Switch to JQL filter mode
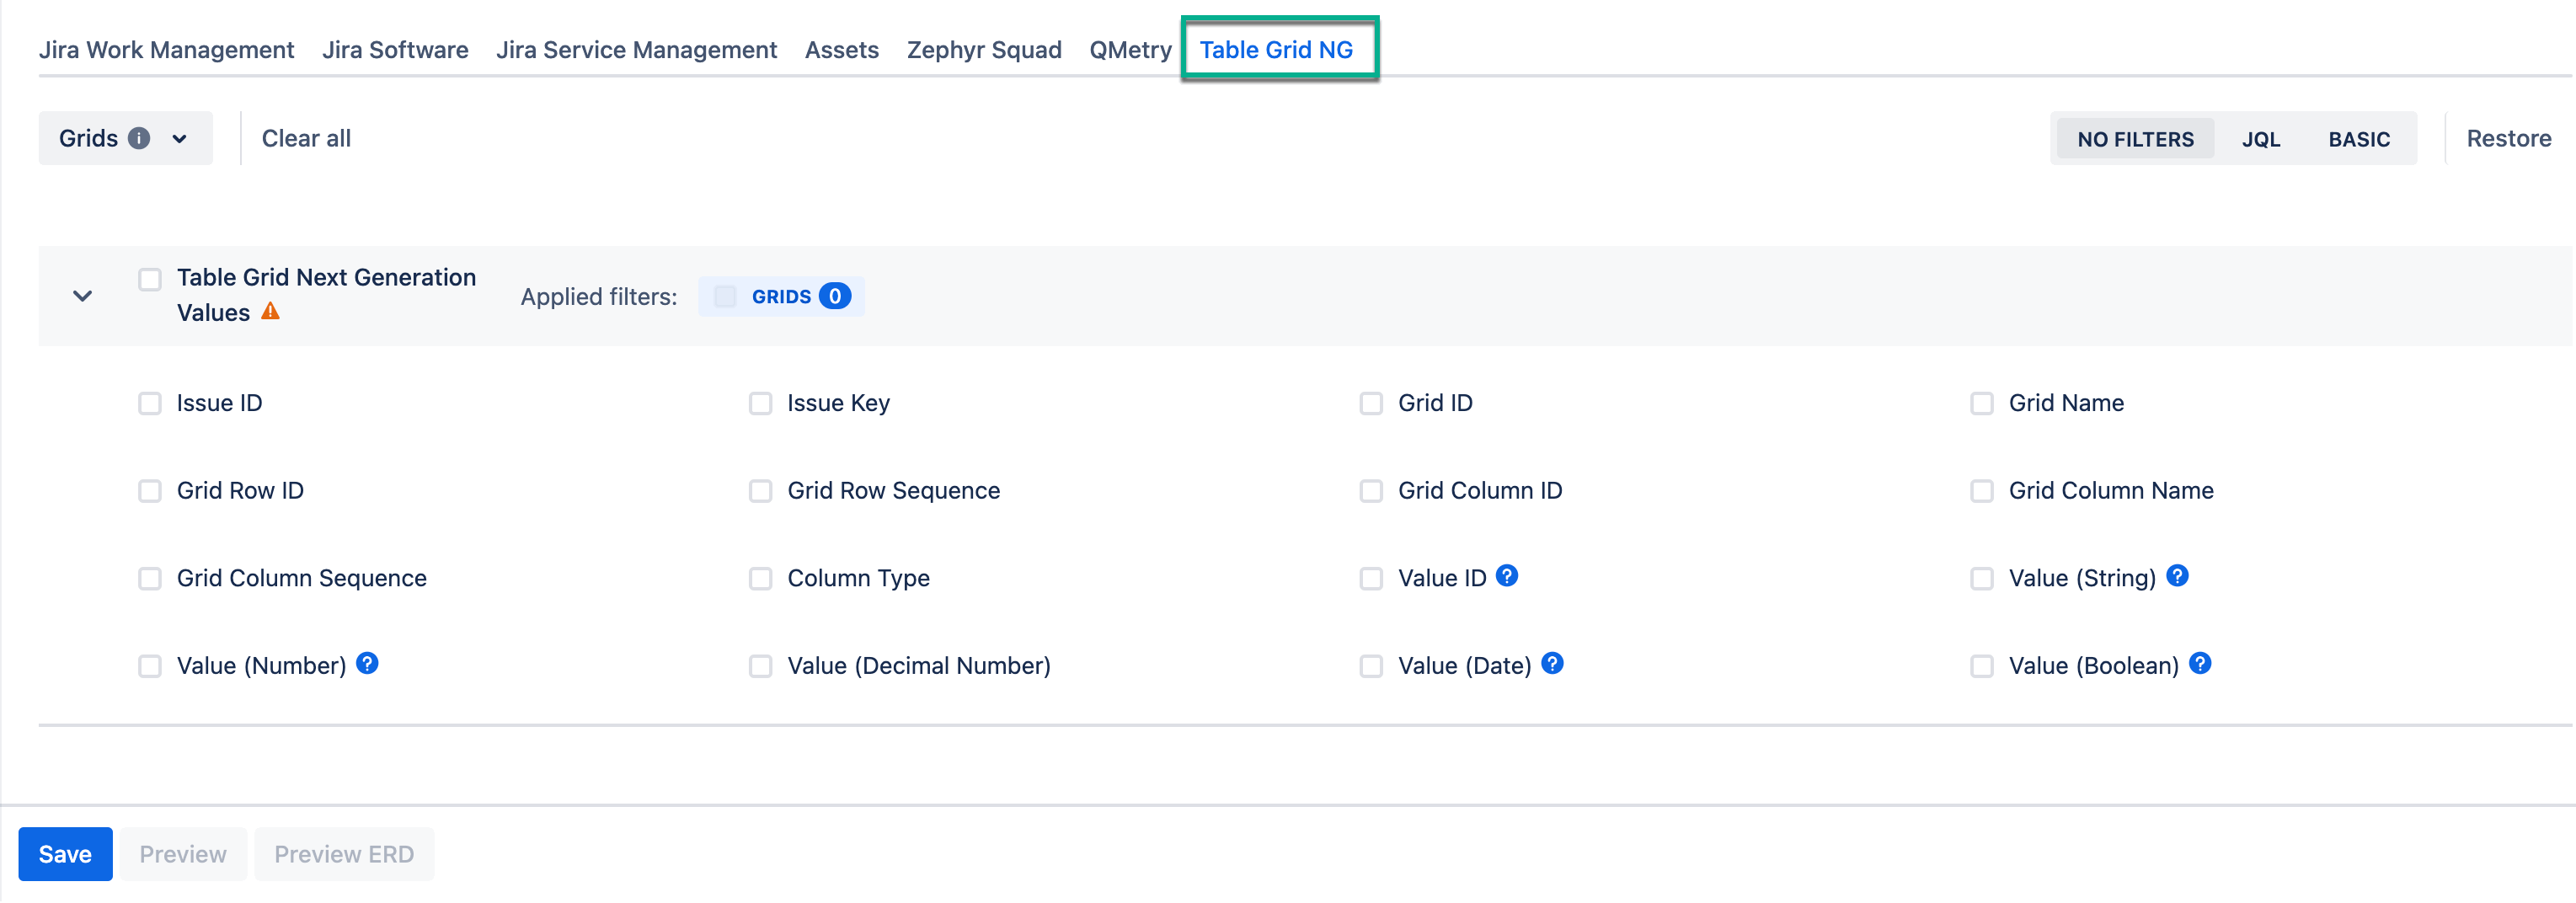2576x903 pixels. coord(2260,139)
